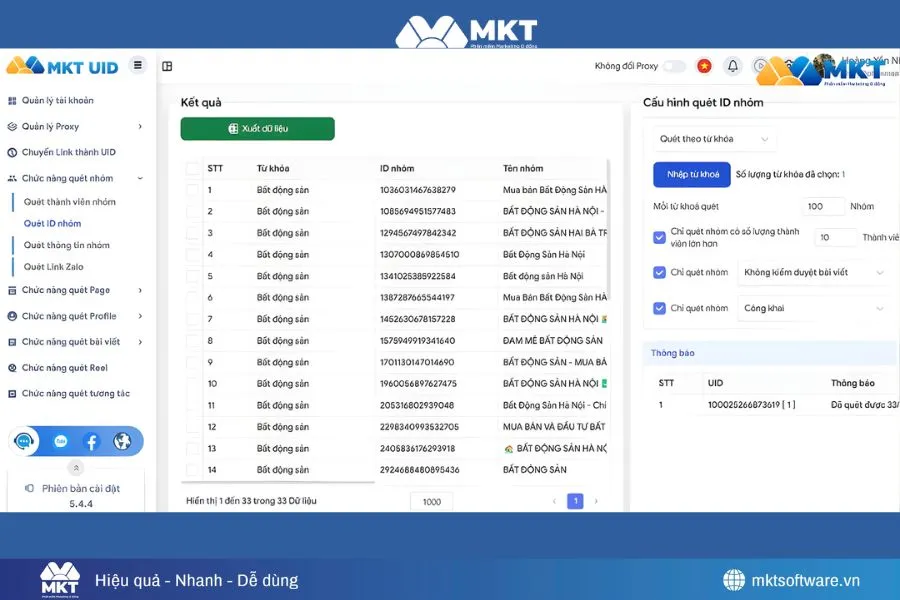Click the Vietnam flag language icon
Image resolution: width=900 pixels, height=600 pixels.
(x=704, y=65)
